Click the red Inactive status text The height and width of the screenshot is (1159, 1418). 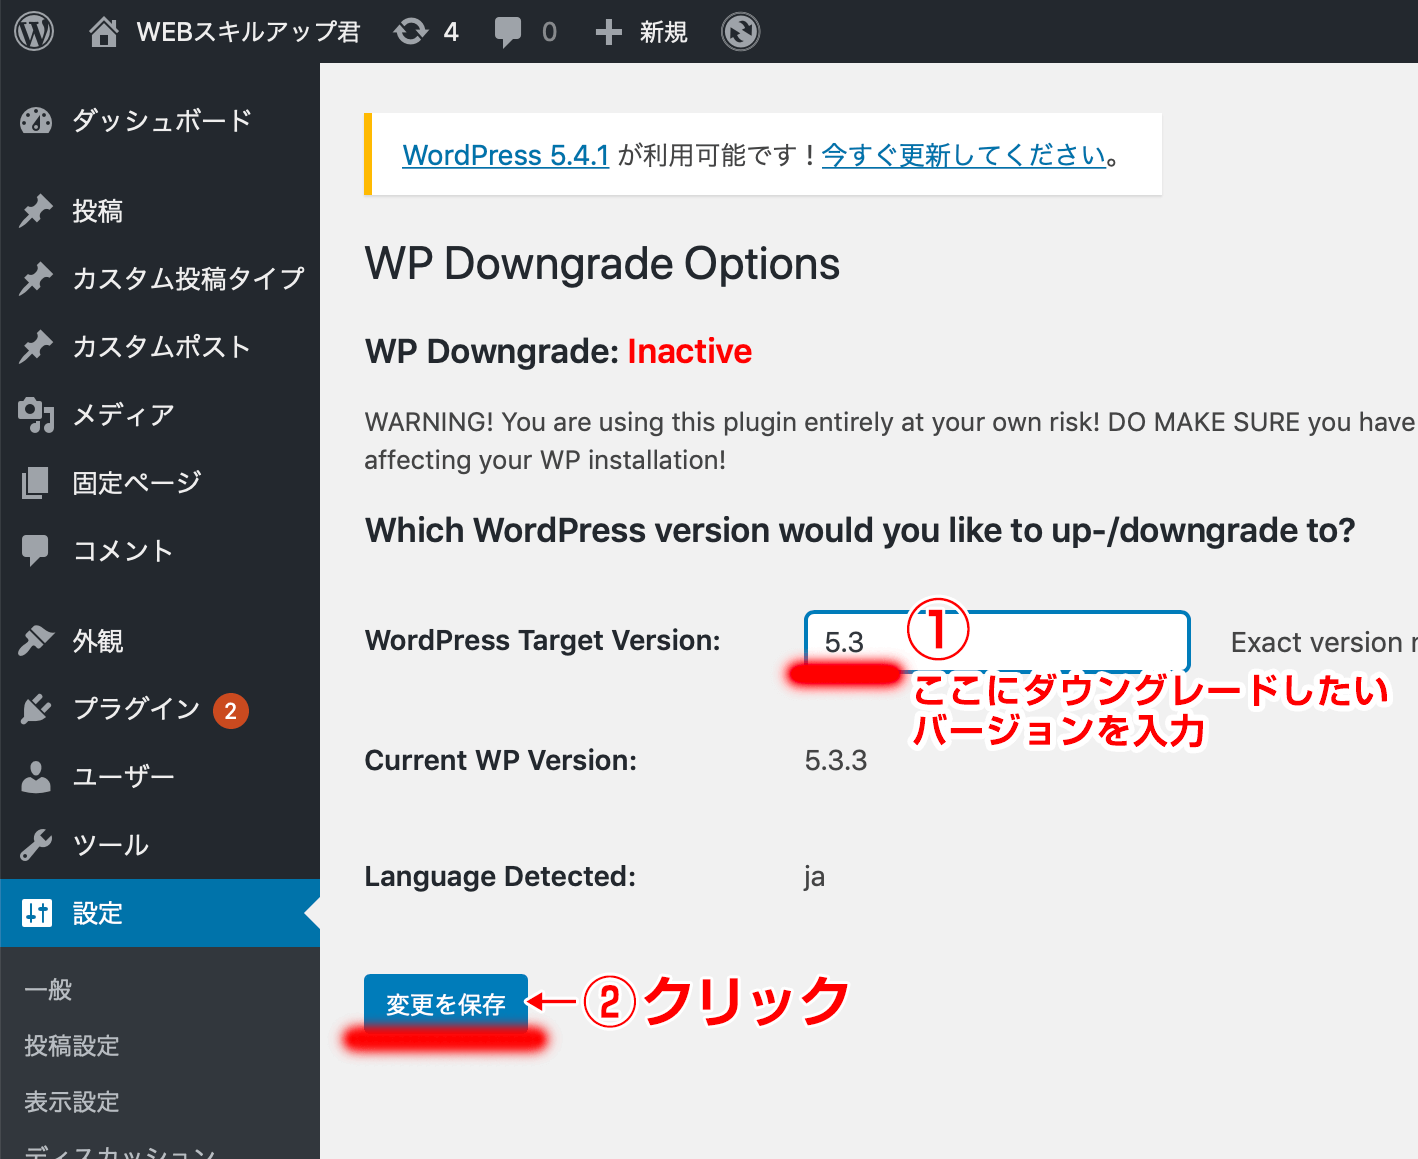point(689,351)
